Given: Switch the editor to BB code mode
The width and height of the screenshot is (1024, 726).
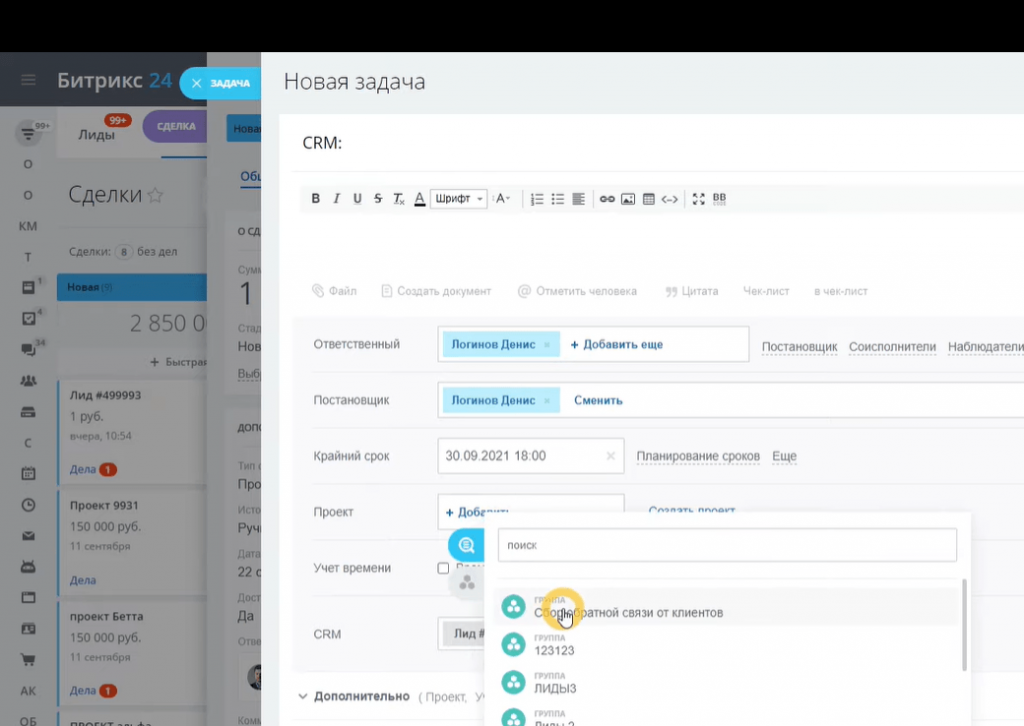Looking at the screenshot, I should coord(718,199).
